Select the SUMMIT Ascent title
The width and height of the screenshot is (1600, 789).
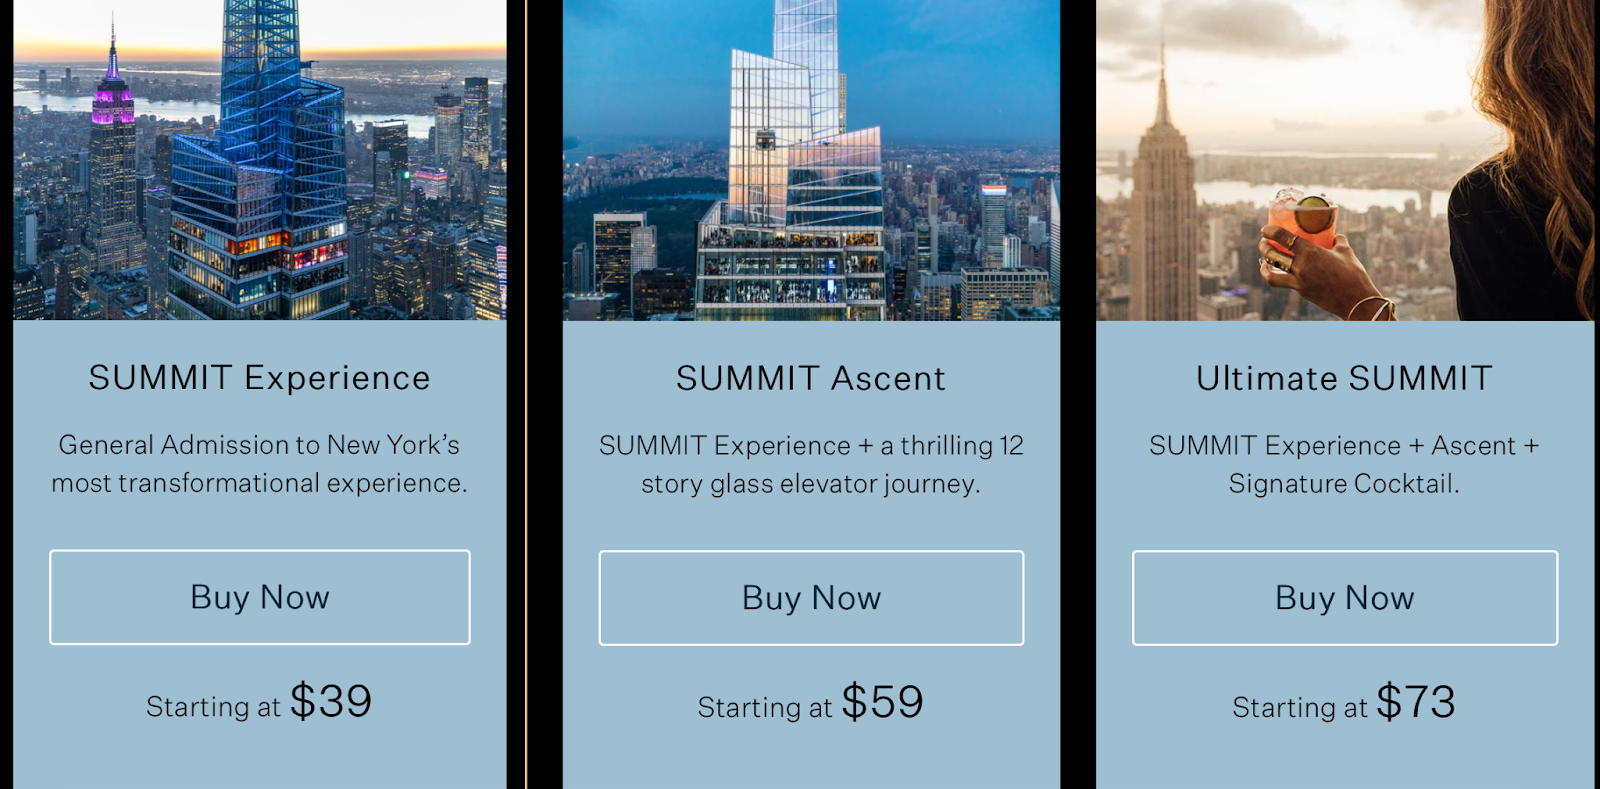click(x=811, y=379)
